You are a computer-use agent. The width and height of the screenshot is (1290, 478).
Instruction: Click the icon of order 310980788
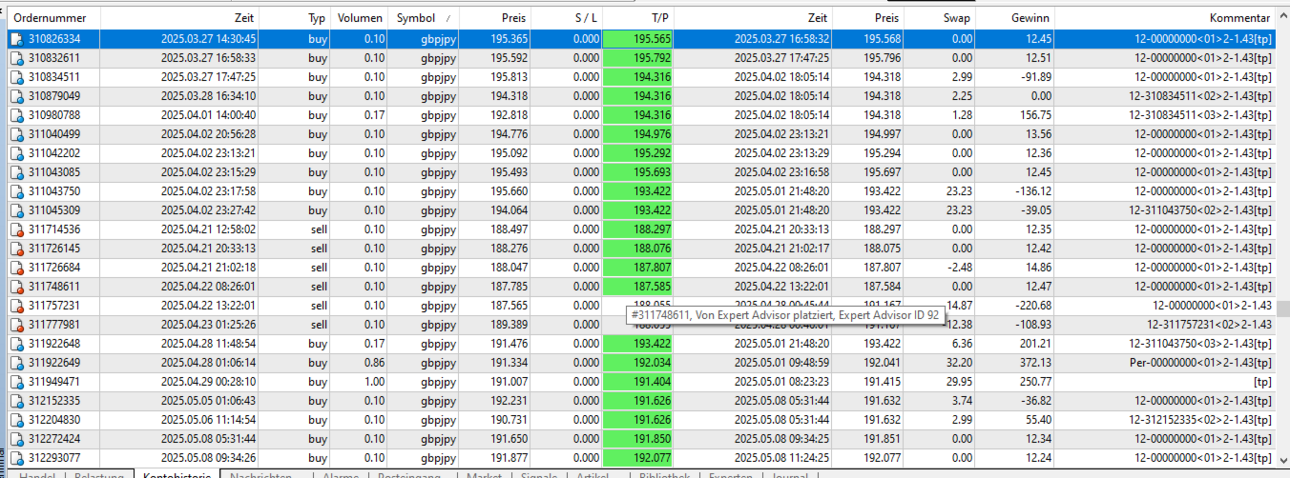tap(17, 115)
